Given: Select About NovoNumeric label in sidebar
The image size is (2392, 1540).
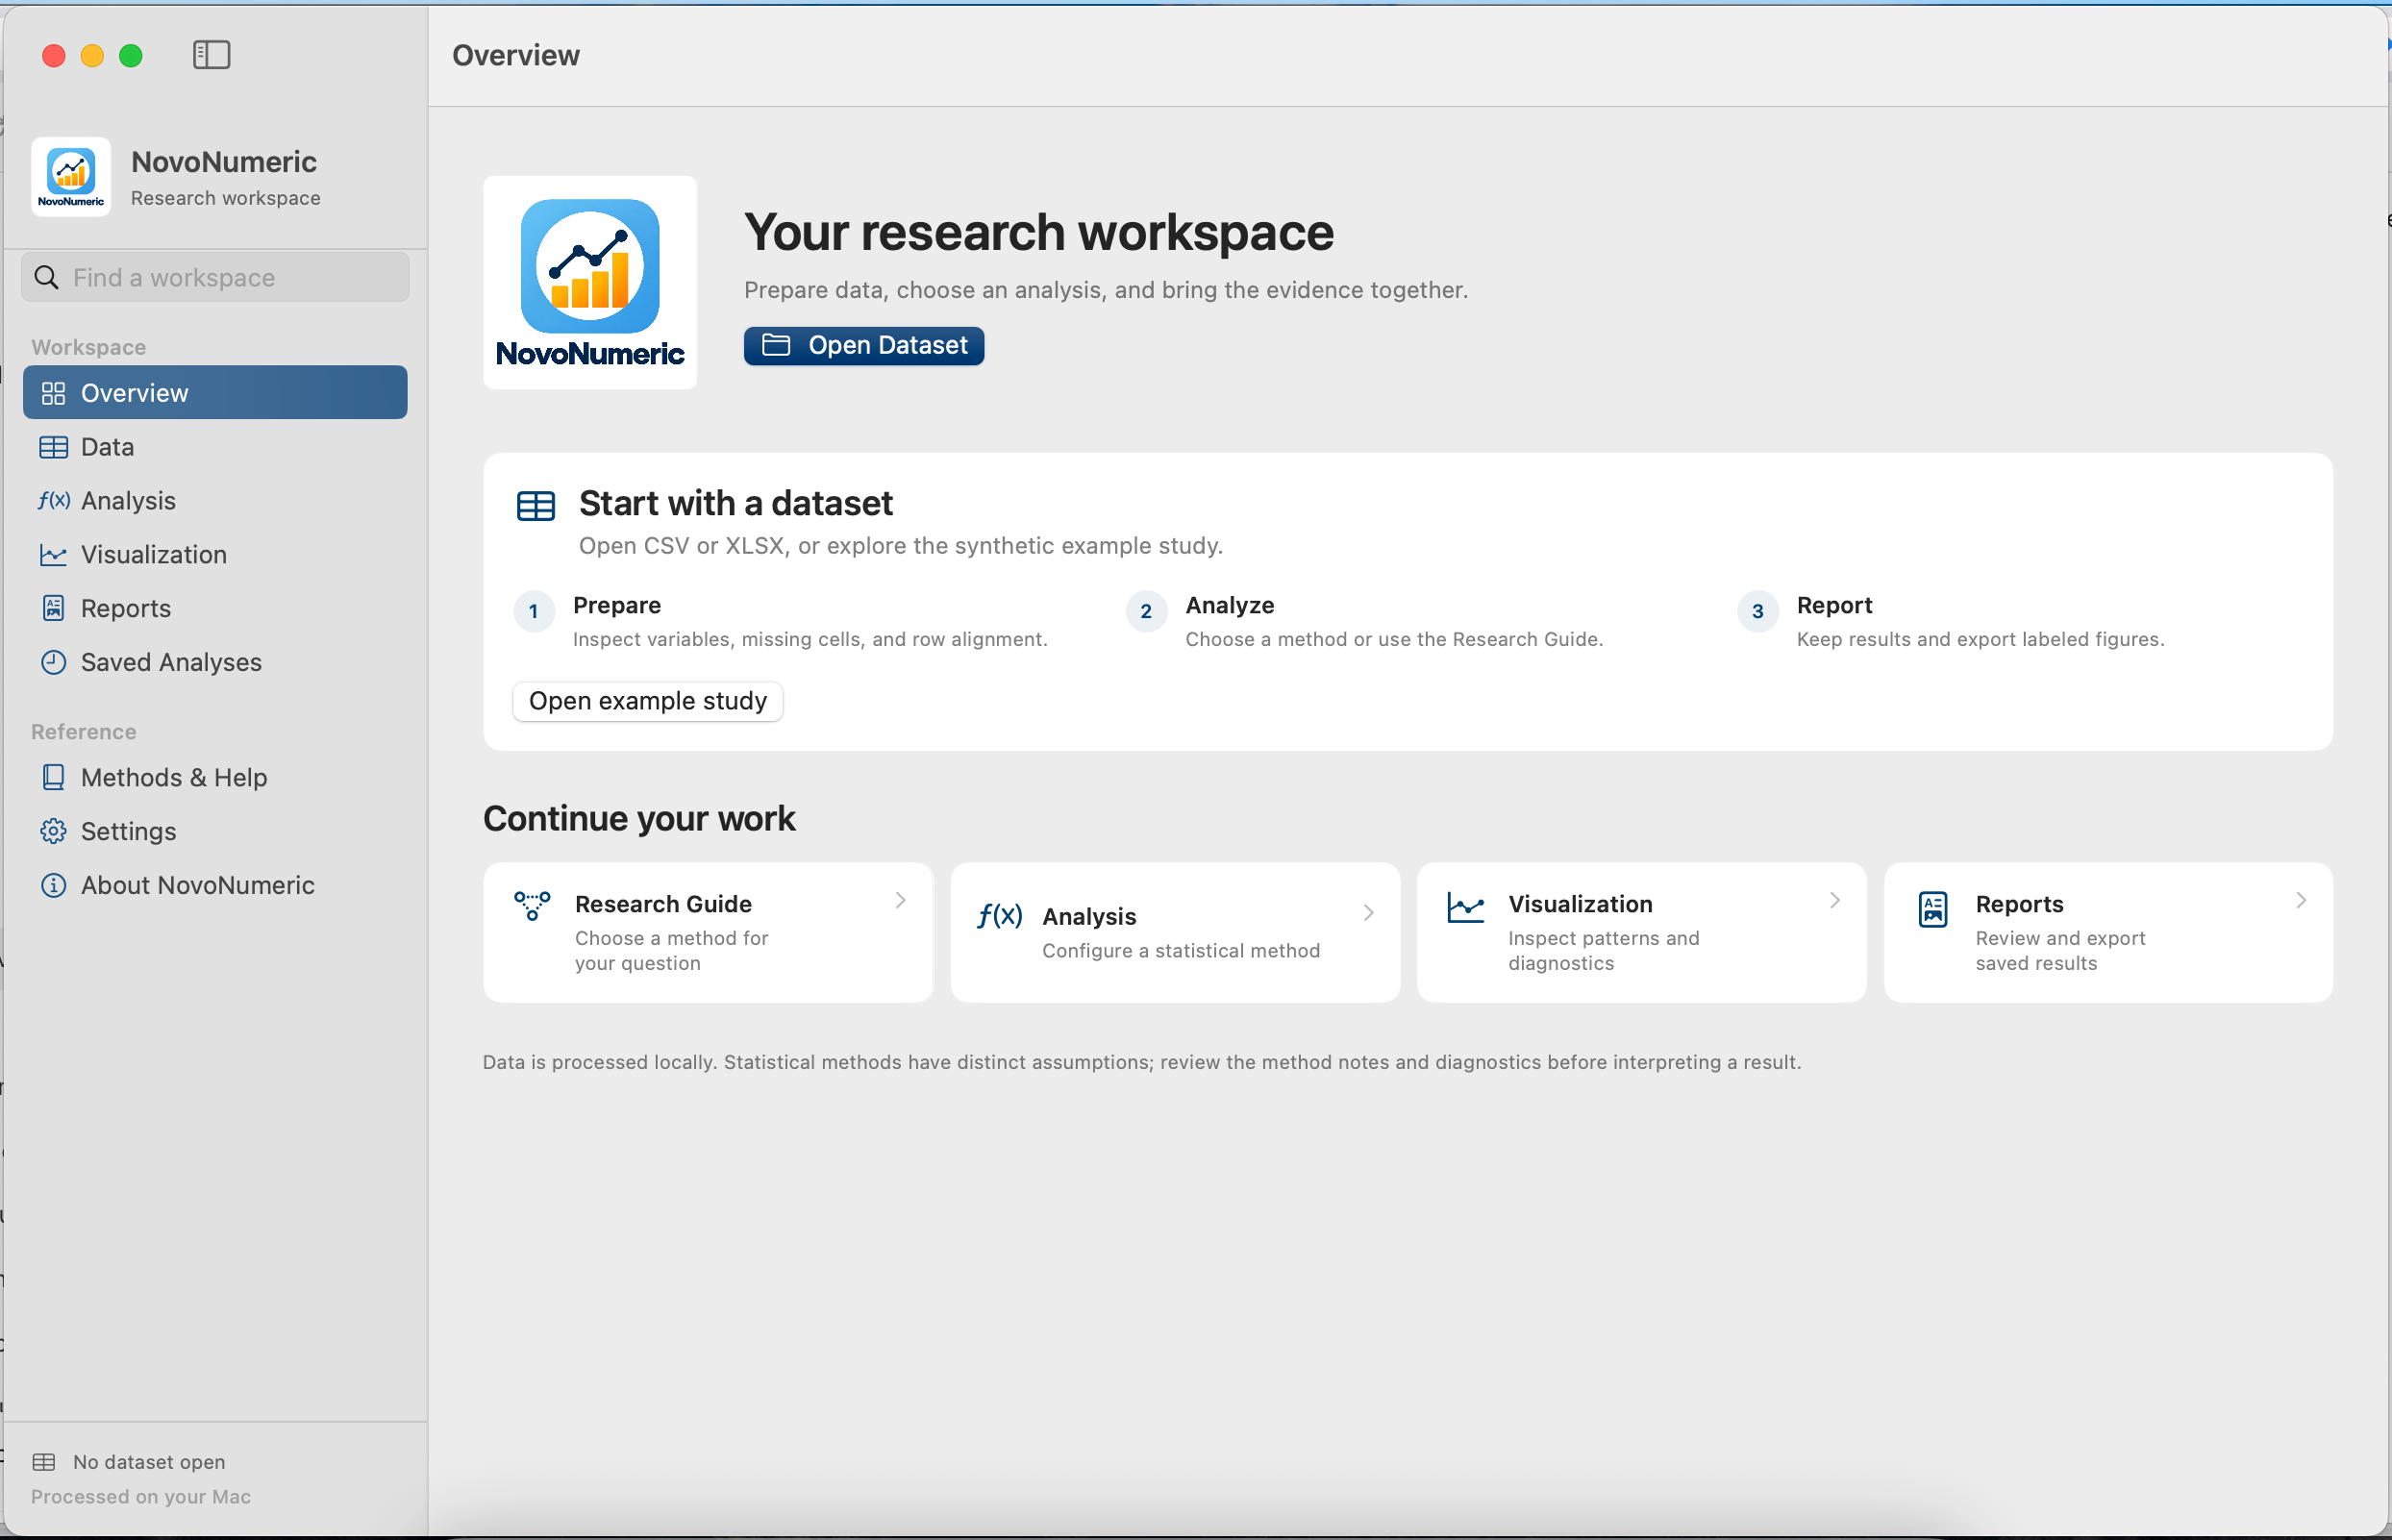Looking at the screenshot, I should point(198,885).
